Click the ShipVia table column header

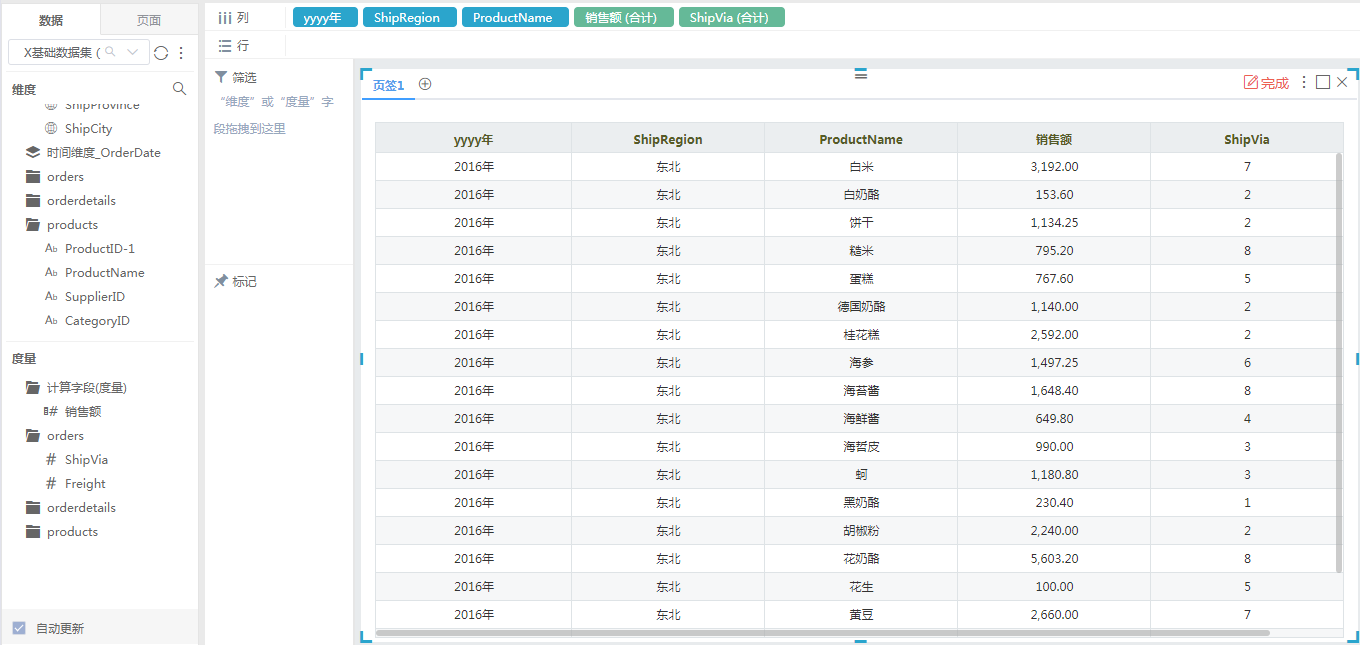point(1247,139)
